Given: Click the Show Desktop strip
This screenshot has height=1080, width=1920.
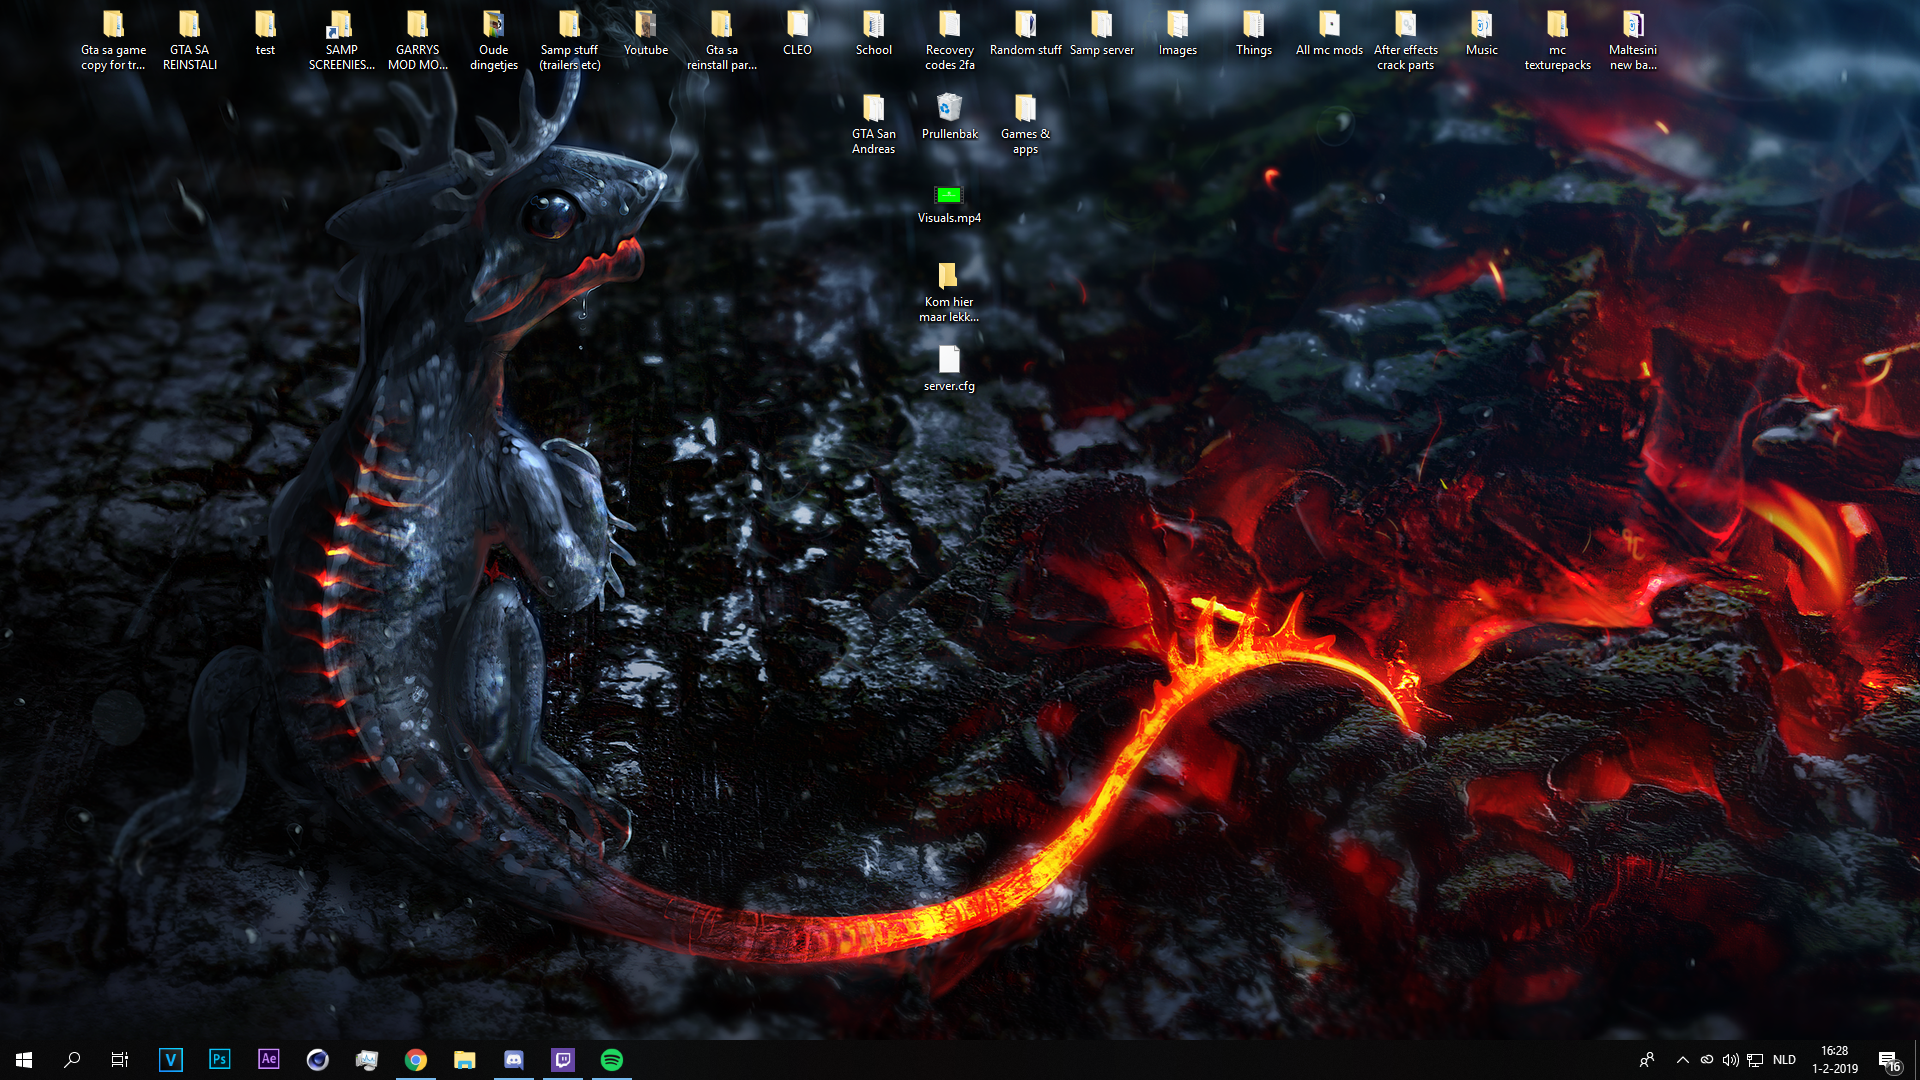Looking at the screenshot, I should coord(1916,1060).
